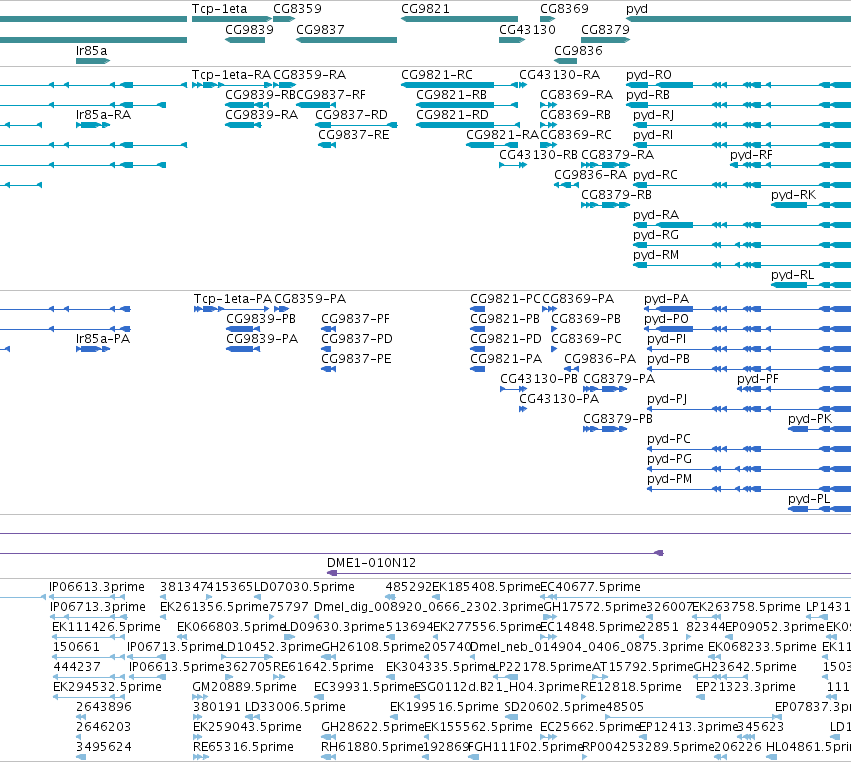The height and width of the screenshot is (762, 851).
Task: Select transcript CG43130-RA
Action: pos(560,74)
